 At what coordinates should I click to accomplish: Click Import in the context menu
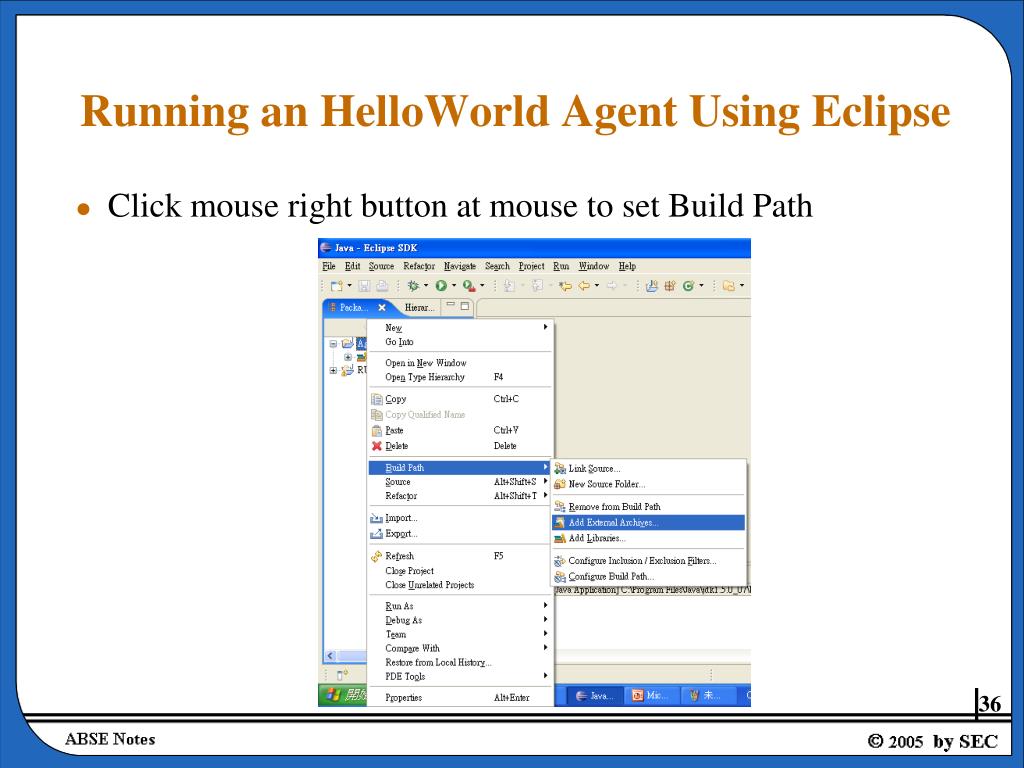(460, 518)
